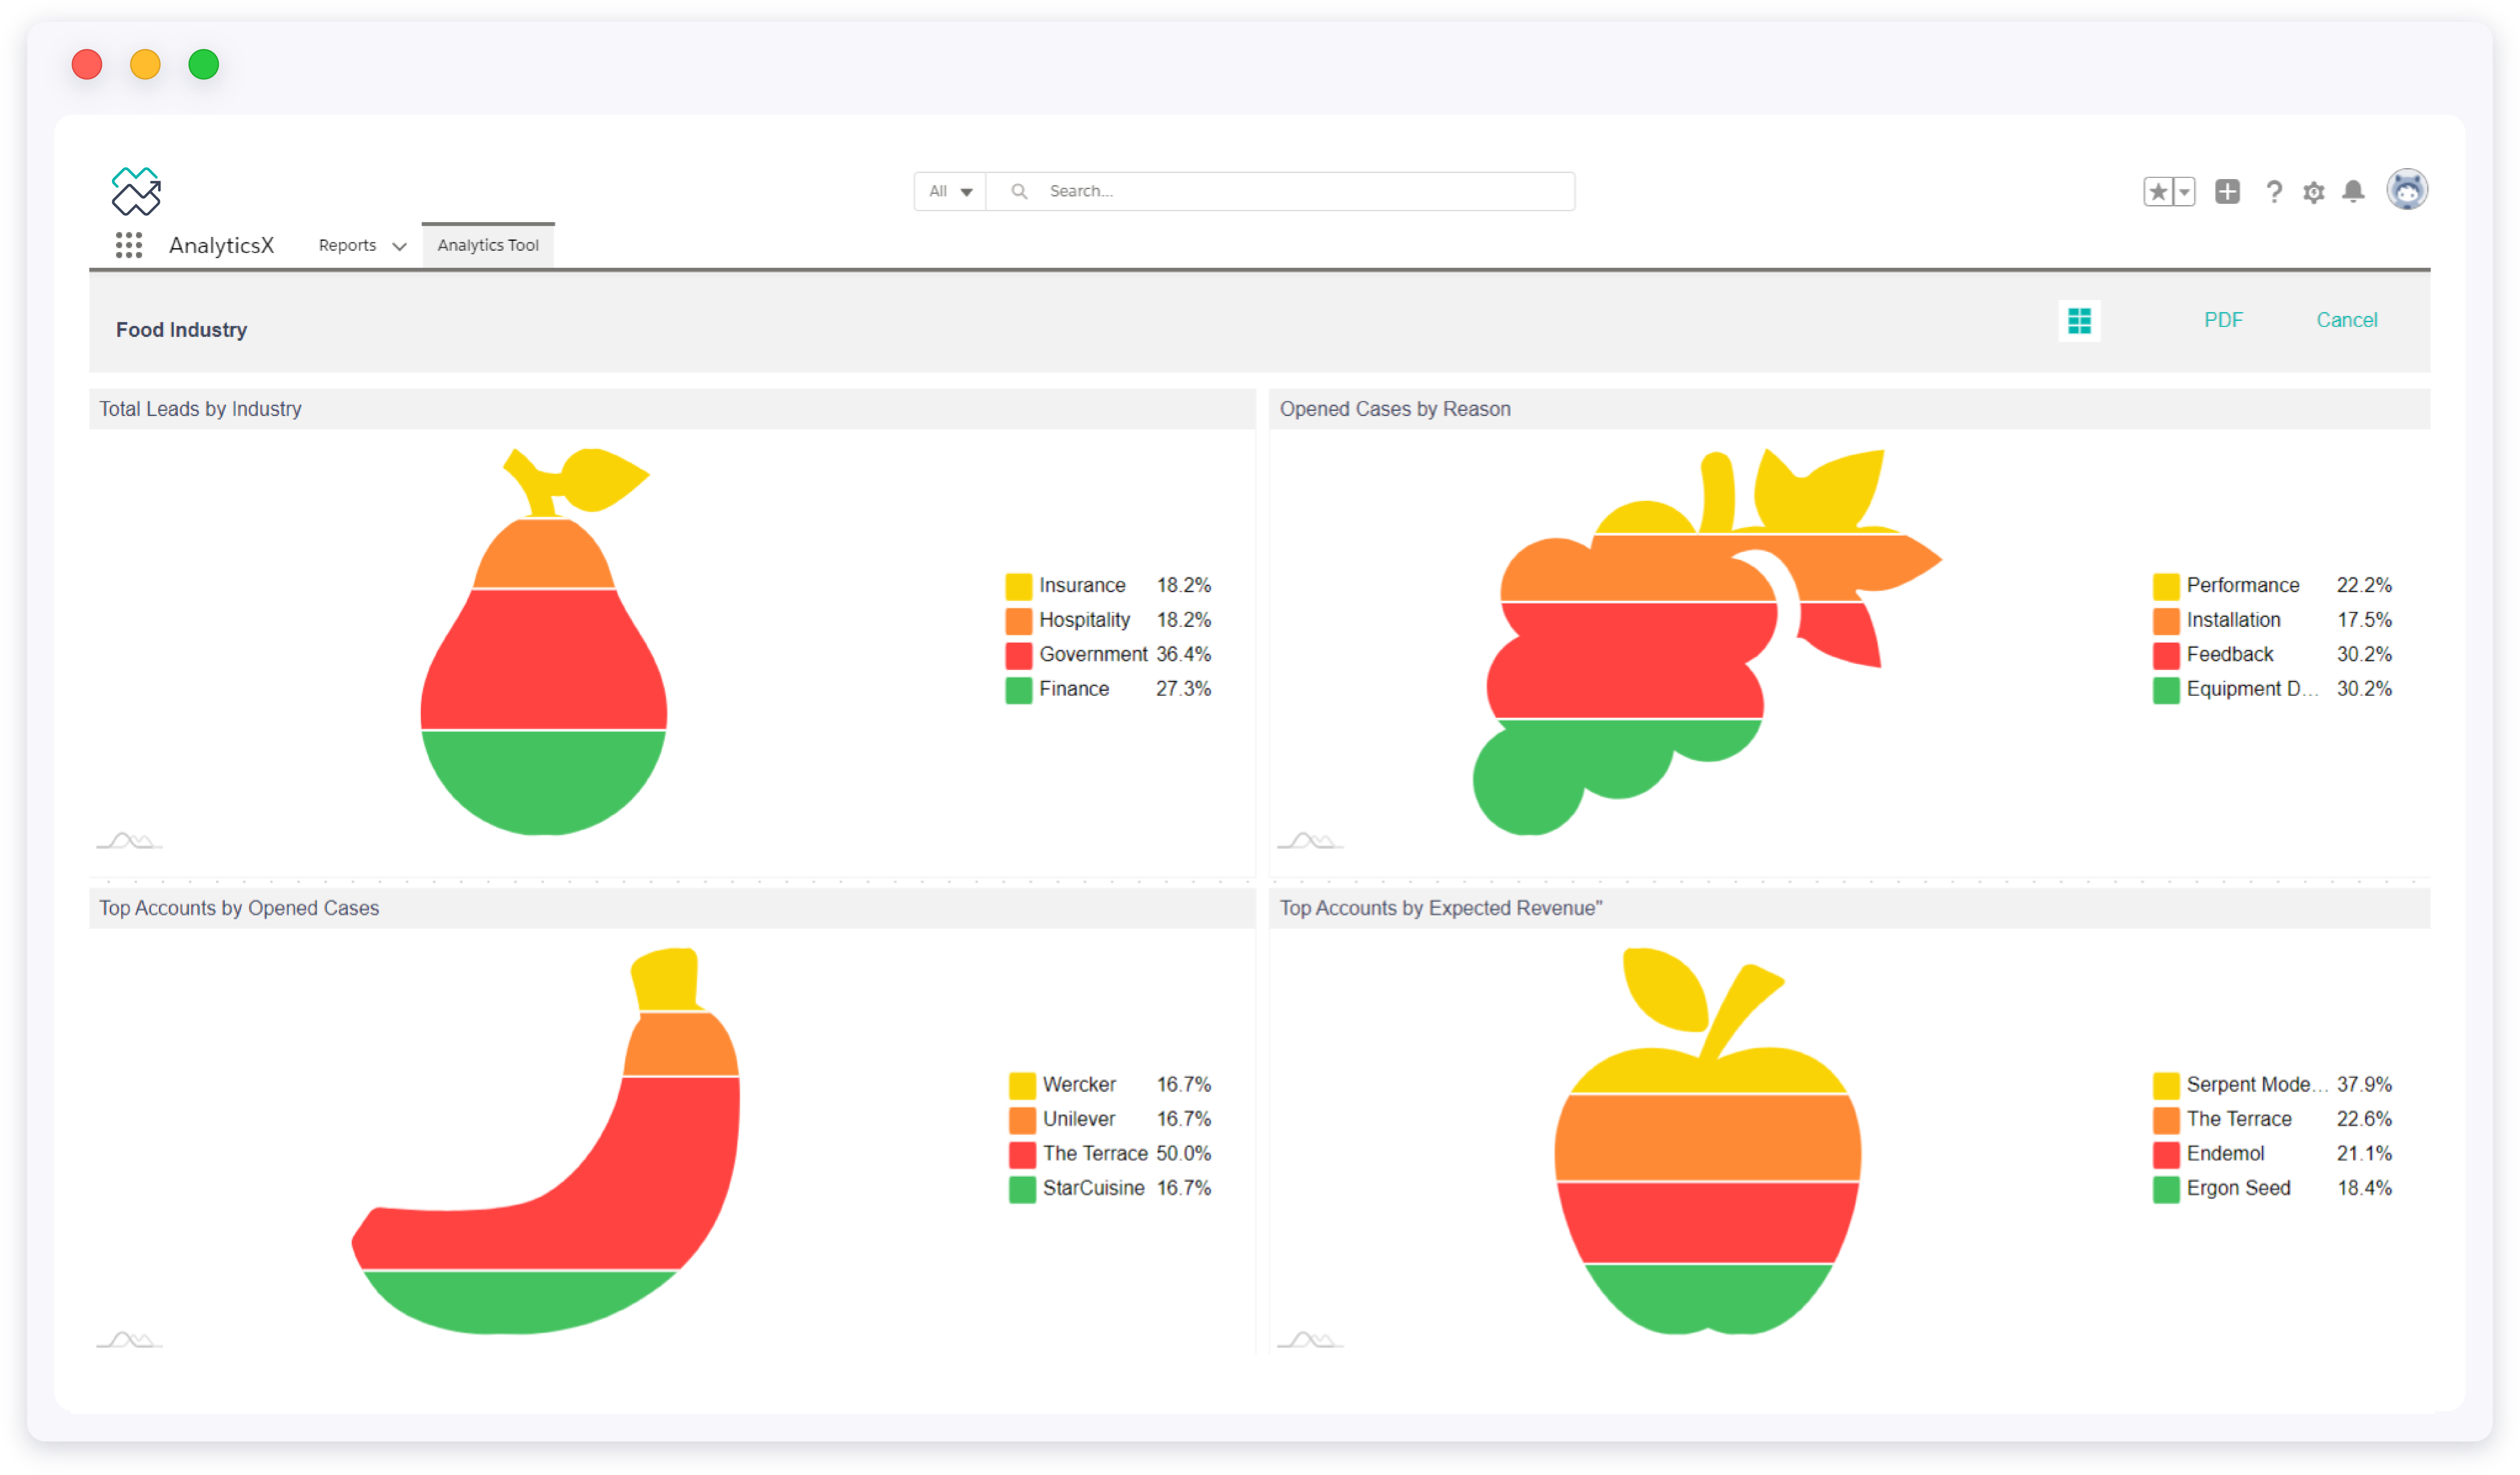This screenshot has width=2520, height=1475.
Task: Open the notifications bell icon
Action: pyautogui.click(x=2353, y=191)
